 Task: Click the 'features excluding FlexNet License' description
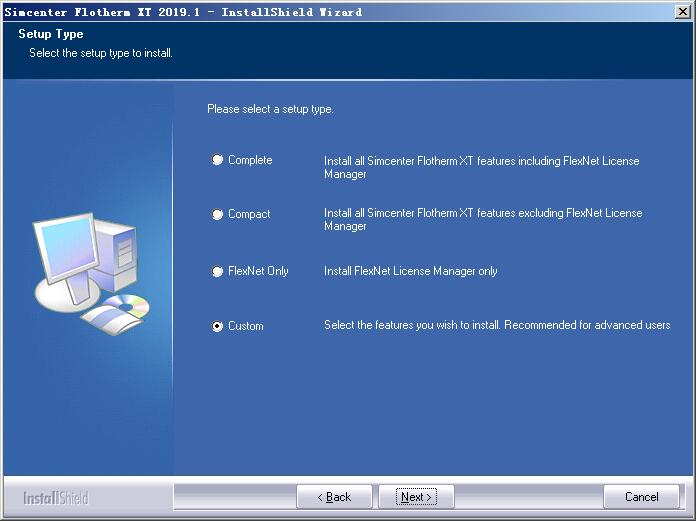(x=483, y=219)
